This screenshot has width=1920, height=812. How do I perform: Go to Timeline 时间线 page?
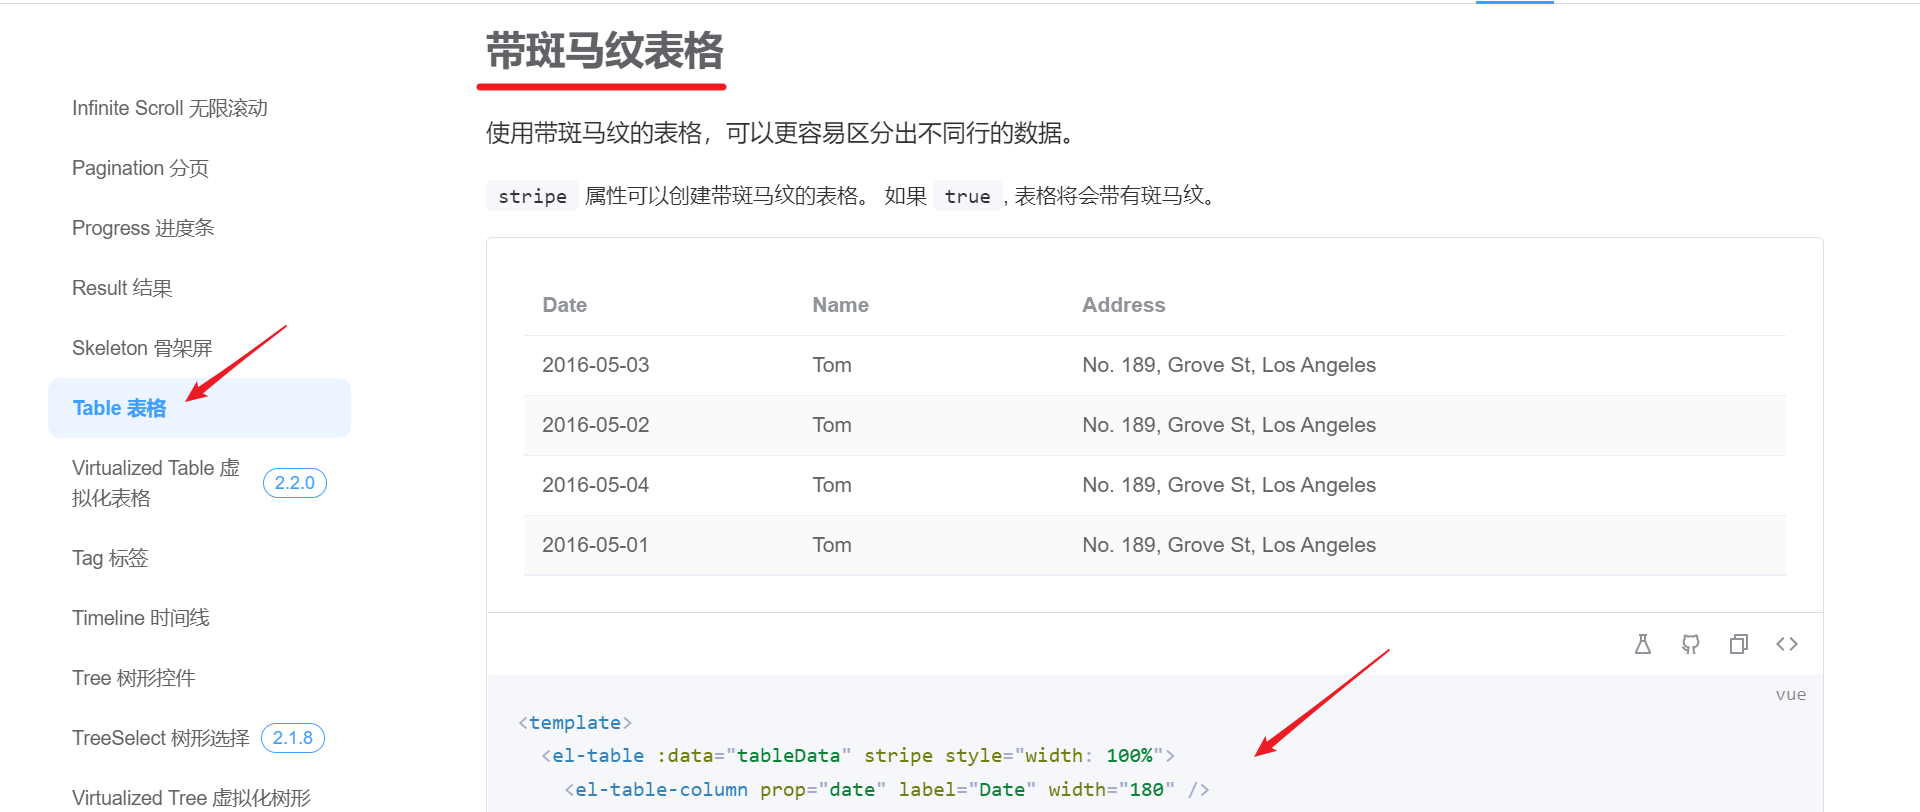(x=141, y=618)
